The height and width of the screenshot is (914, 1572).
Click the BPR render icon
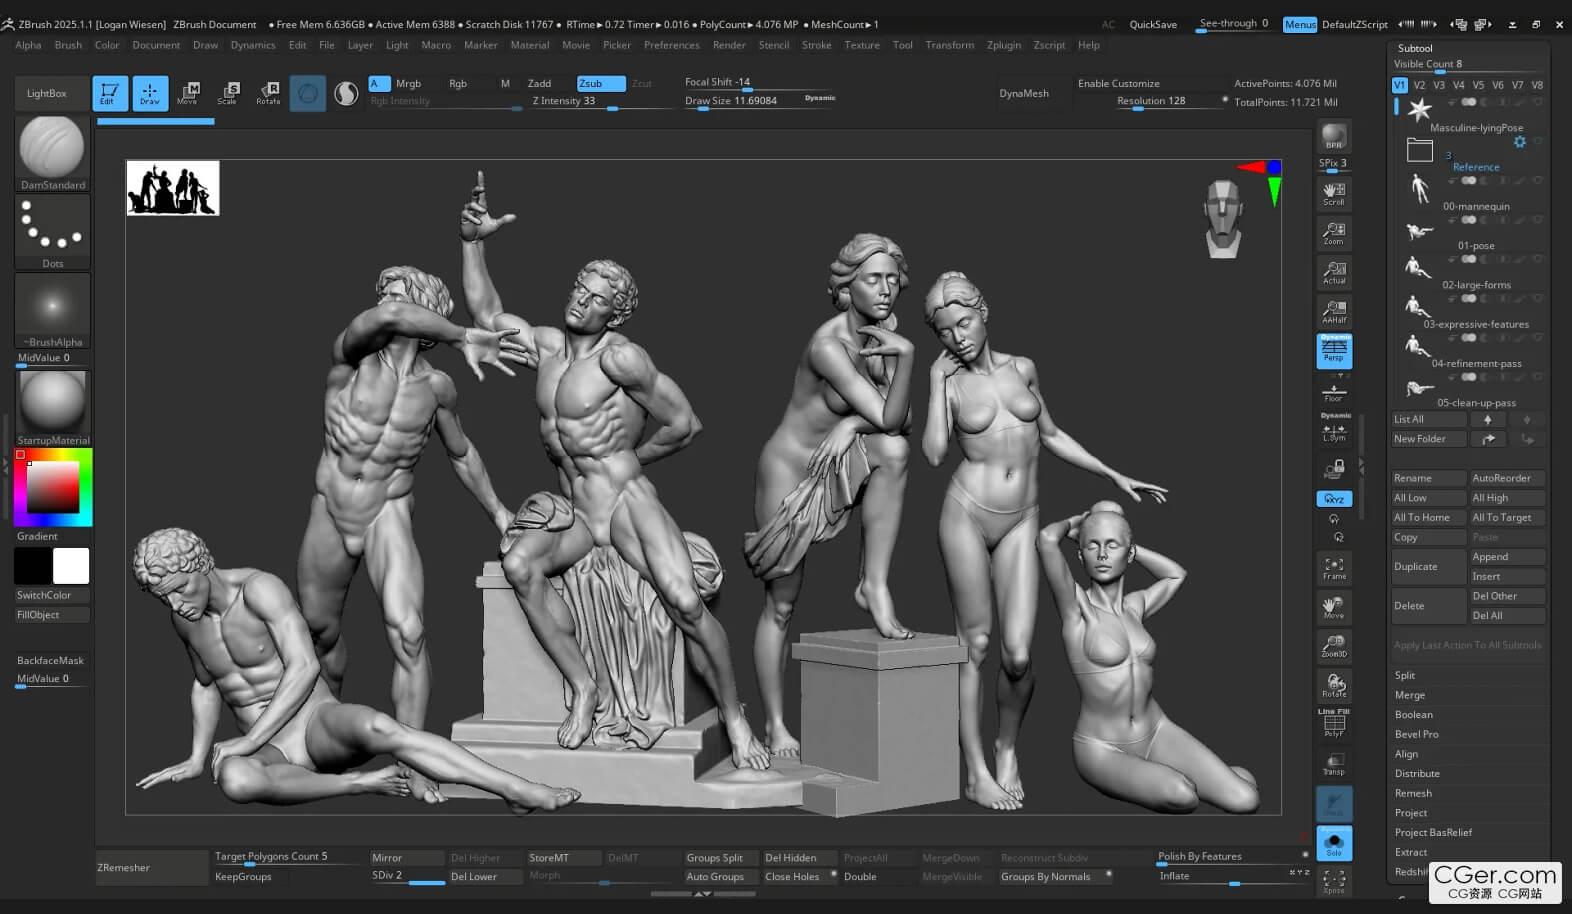coord(1333,137)
